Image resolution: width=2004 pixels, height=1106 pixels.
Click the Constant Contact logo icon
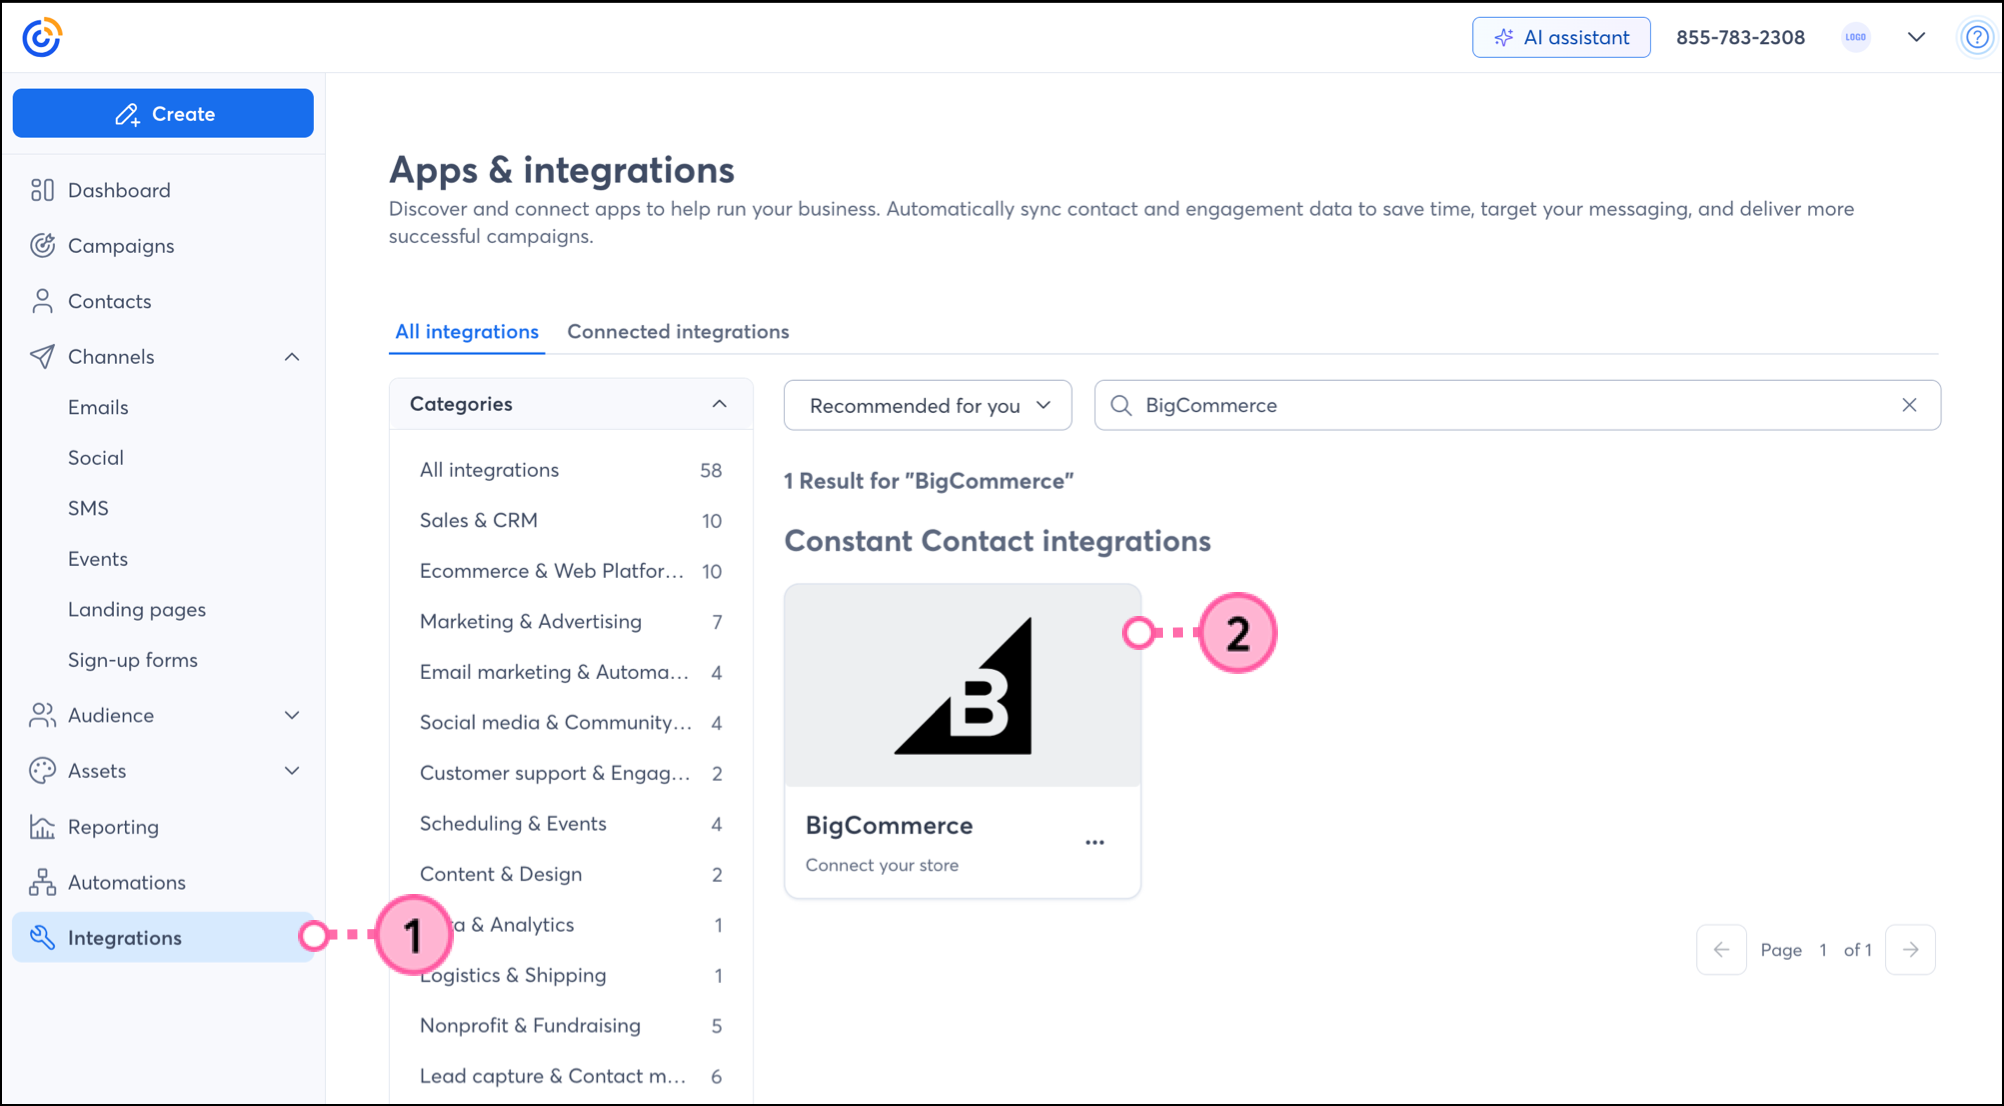coord(42,38)
